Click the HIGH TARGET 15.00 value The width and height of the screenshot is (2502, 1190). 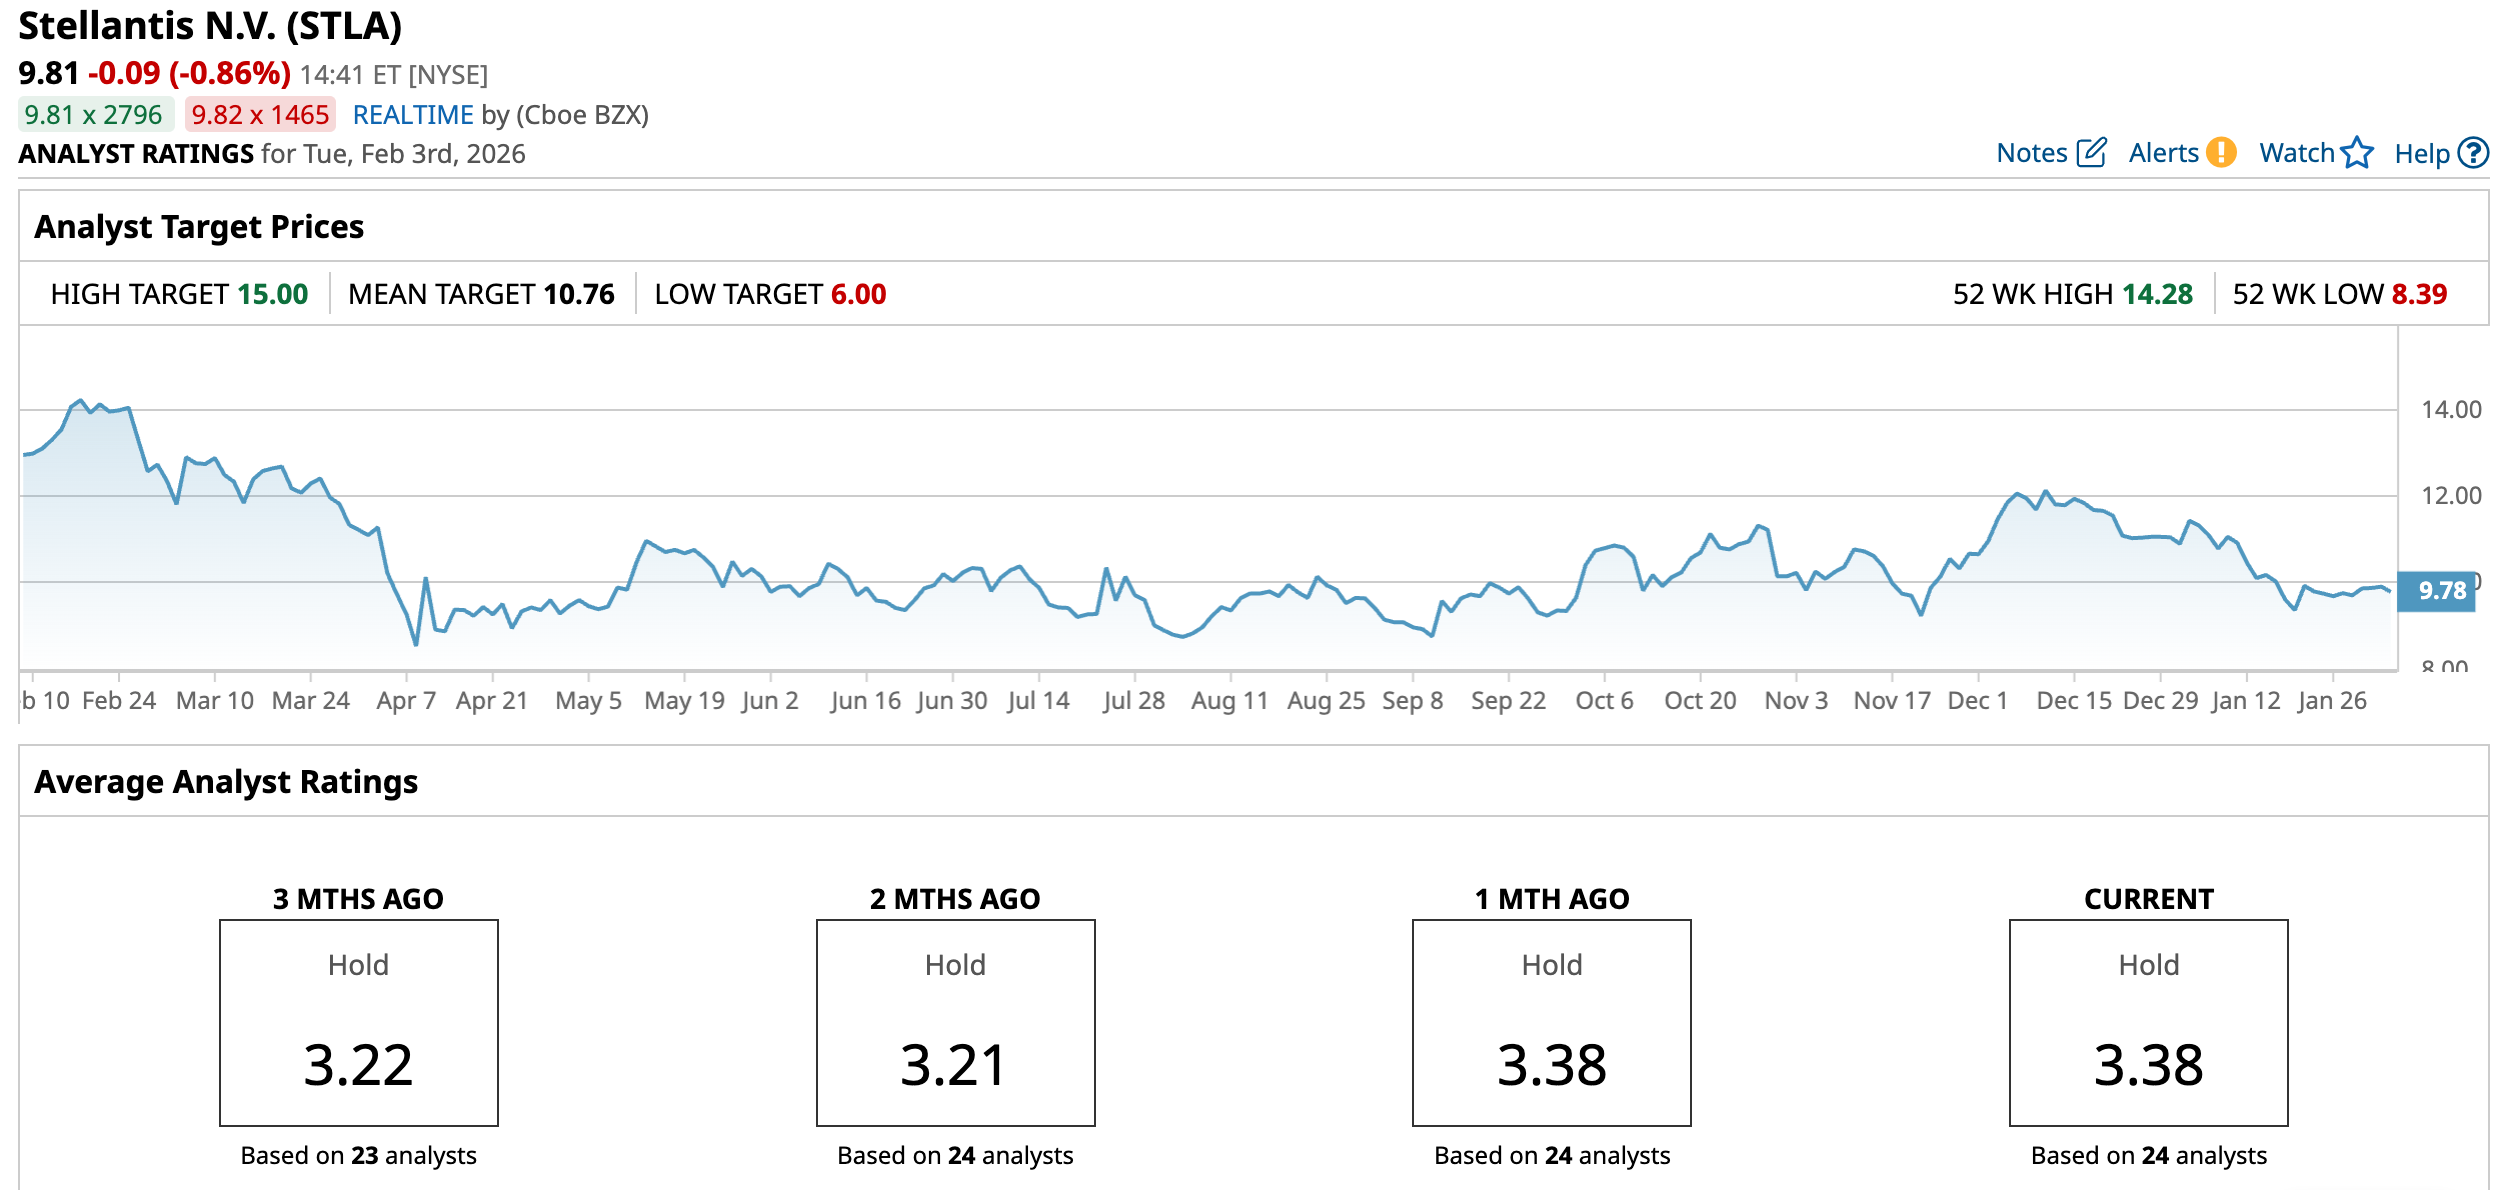273,294
